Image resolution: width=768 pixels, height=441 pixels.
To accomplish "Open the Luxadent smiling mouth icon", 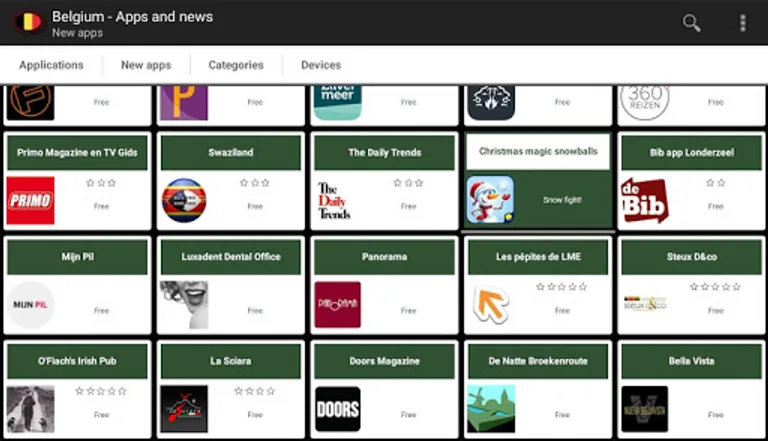I will pyautogui.click(x=184, y=305).
